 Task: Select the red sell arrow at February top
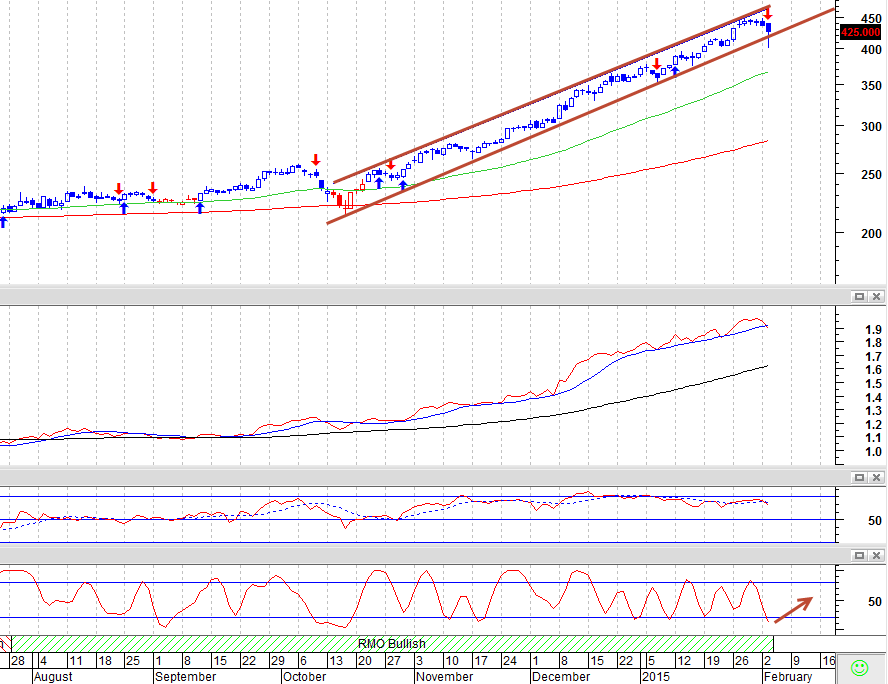(x=768, y=12)
